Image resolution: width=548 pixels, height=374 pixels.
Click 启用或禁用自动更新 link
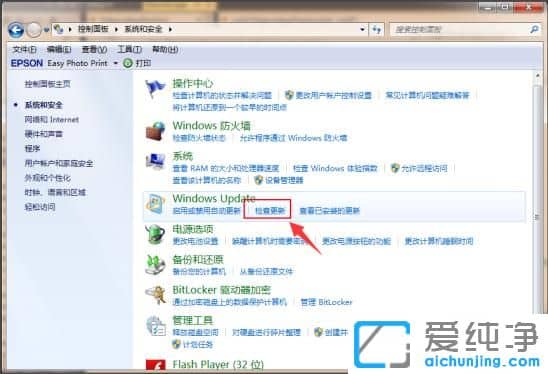[x=207, y=211]
